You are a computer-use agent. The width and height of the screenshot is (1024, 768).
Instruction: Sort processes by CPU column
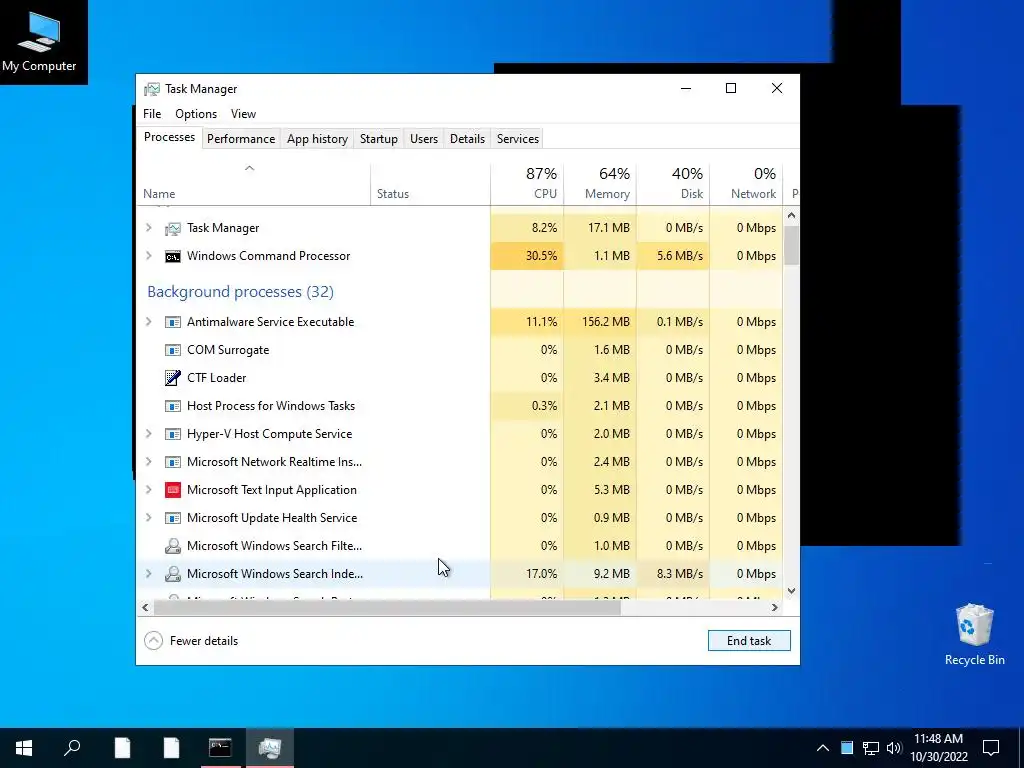coord(527,184)
